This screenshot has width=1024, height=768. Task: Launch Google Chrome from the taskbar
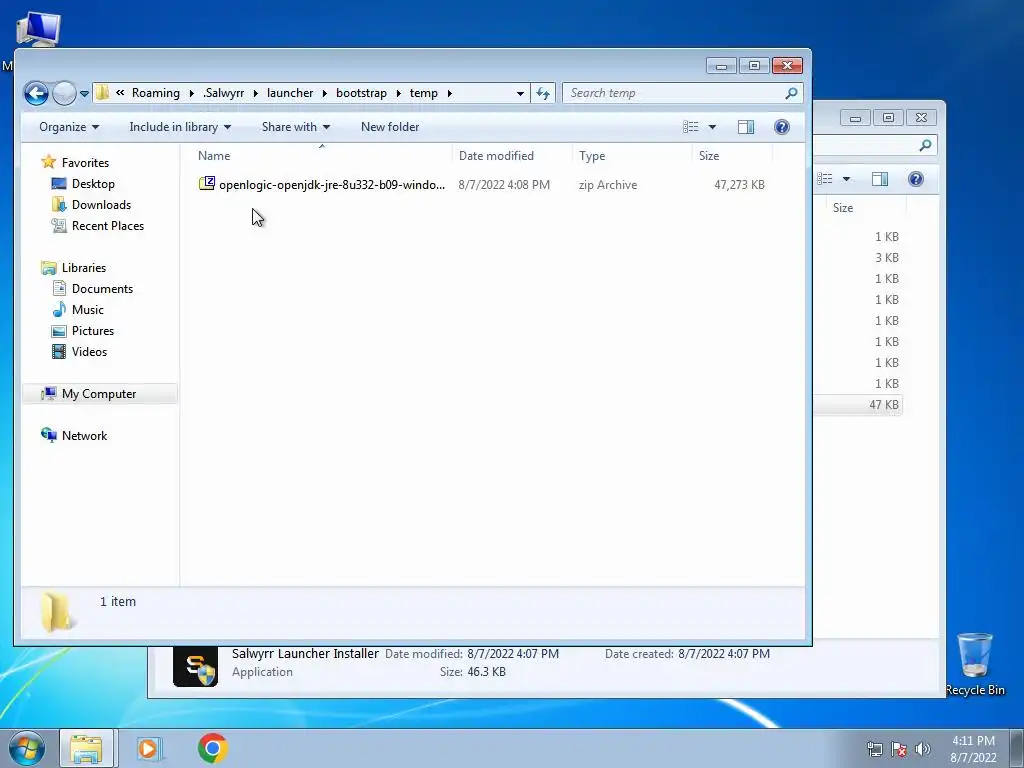pos(212,748)
